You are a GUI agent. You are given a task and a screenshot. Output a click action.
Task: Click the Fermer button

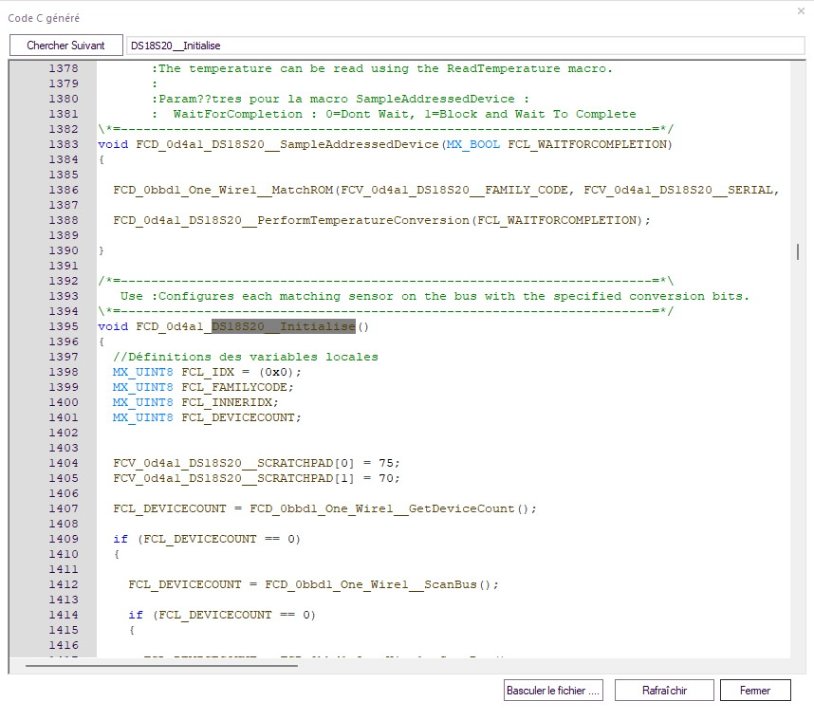pos(755,690)
